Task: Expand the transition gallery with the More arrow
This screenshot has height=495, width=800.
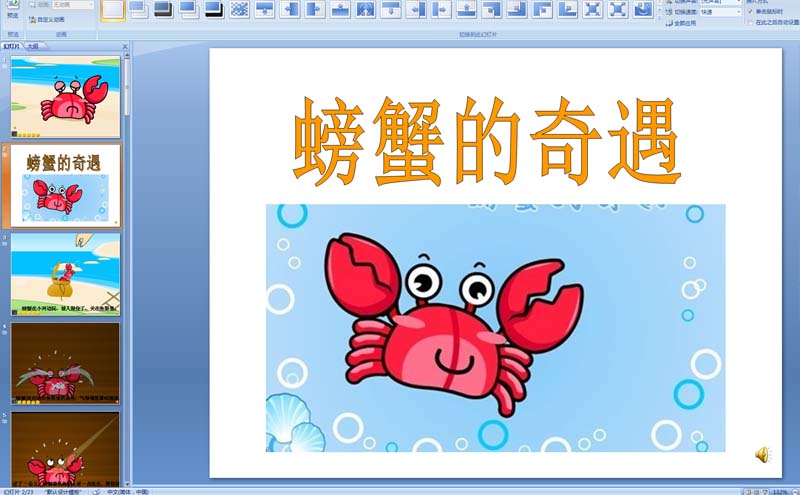Action: coord(659,17)
